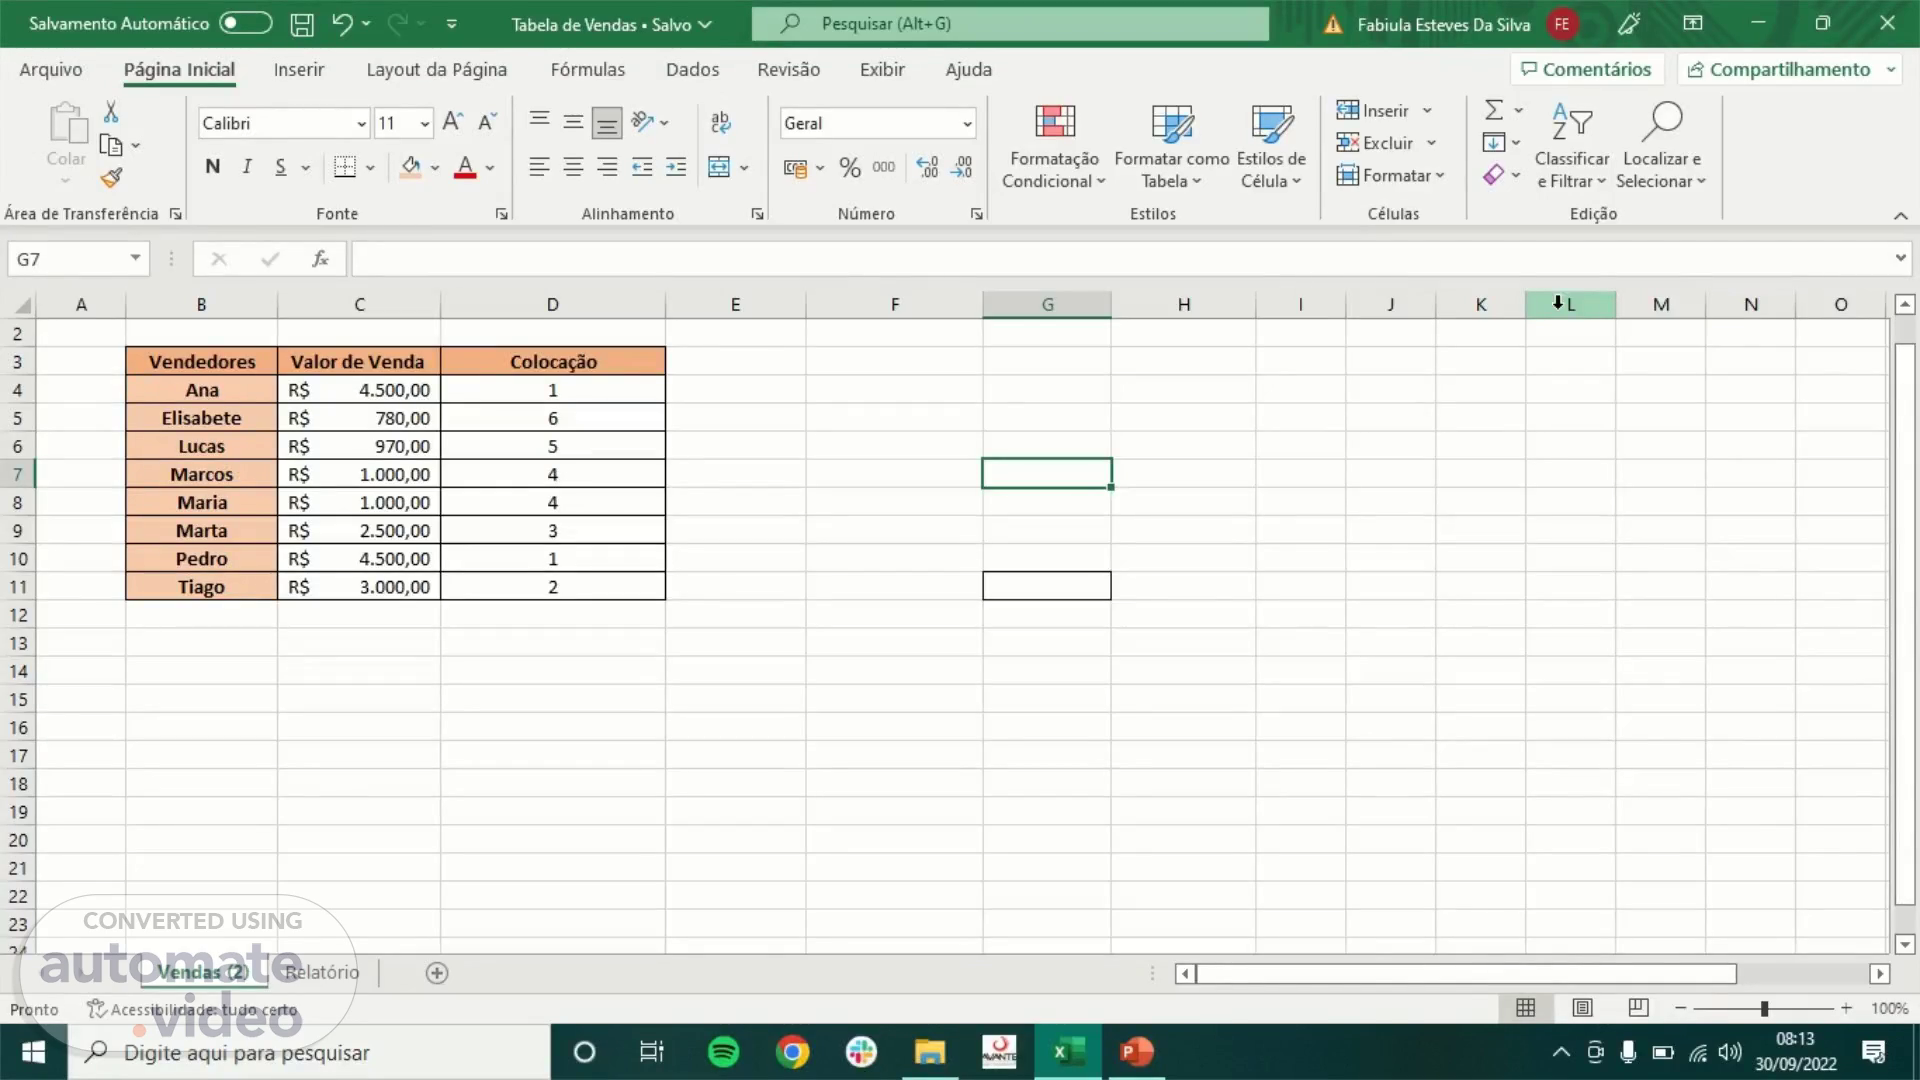
Task: Expand the Name Box dropdown arrow
Action: coord(135,258)
